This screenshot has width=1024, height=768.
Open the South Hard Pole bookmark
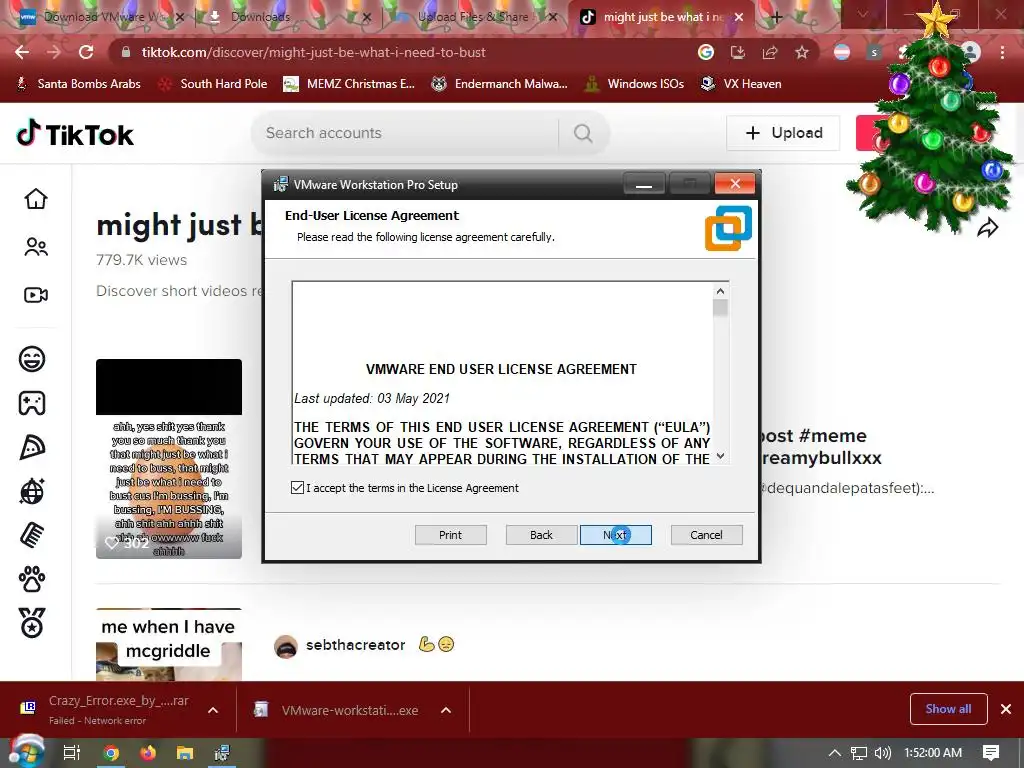click(214, 84)
